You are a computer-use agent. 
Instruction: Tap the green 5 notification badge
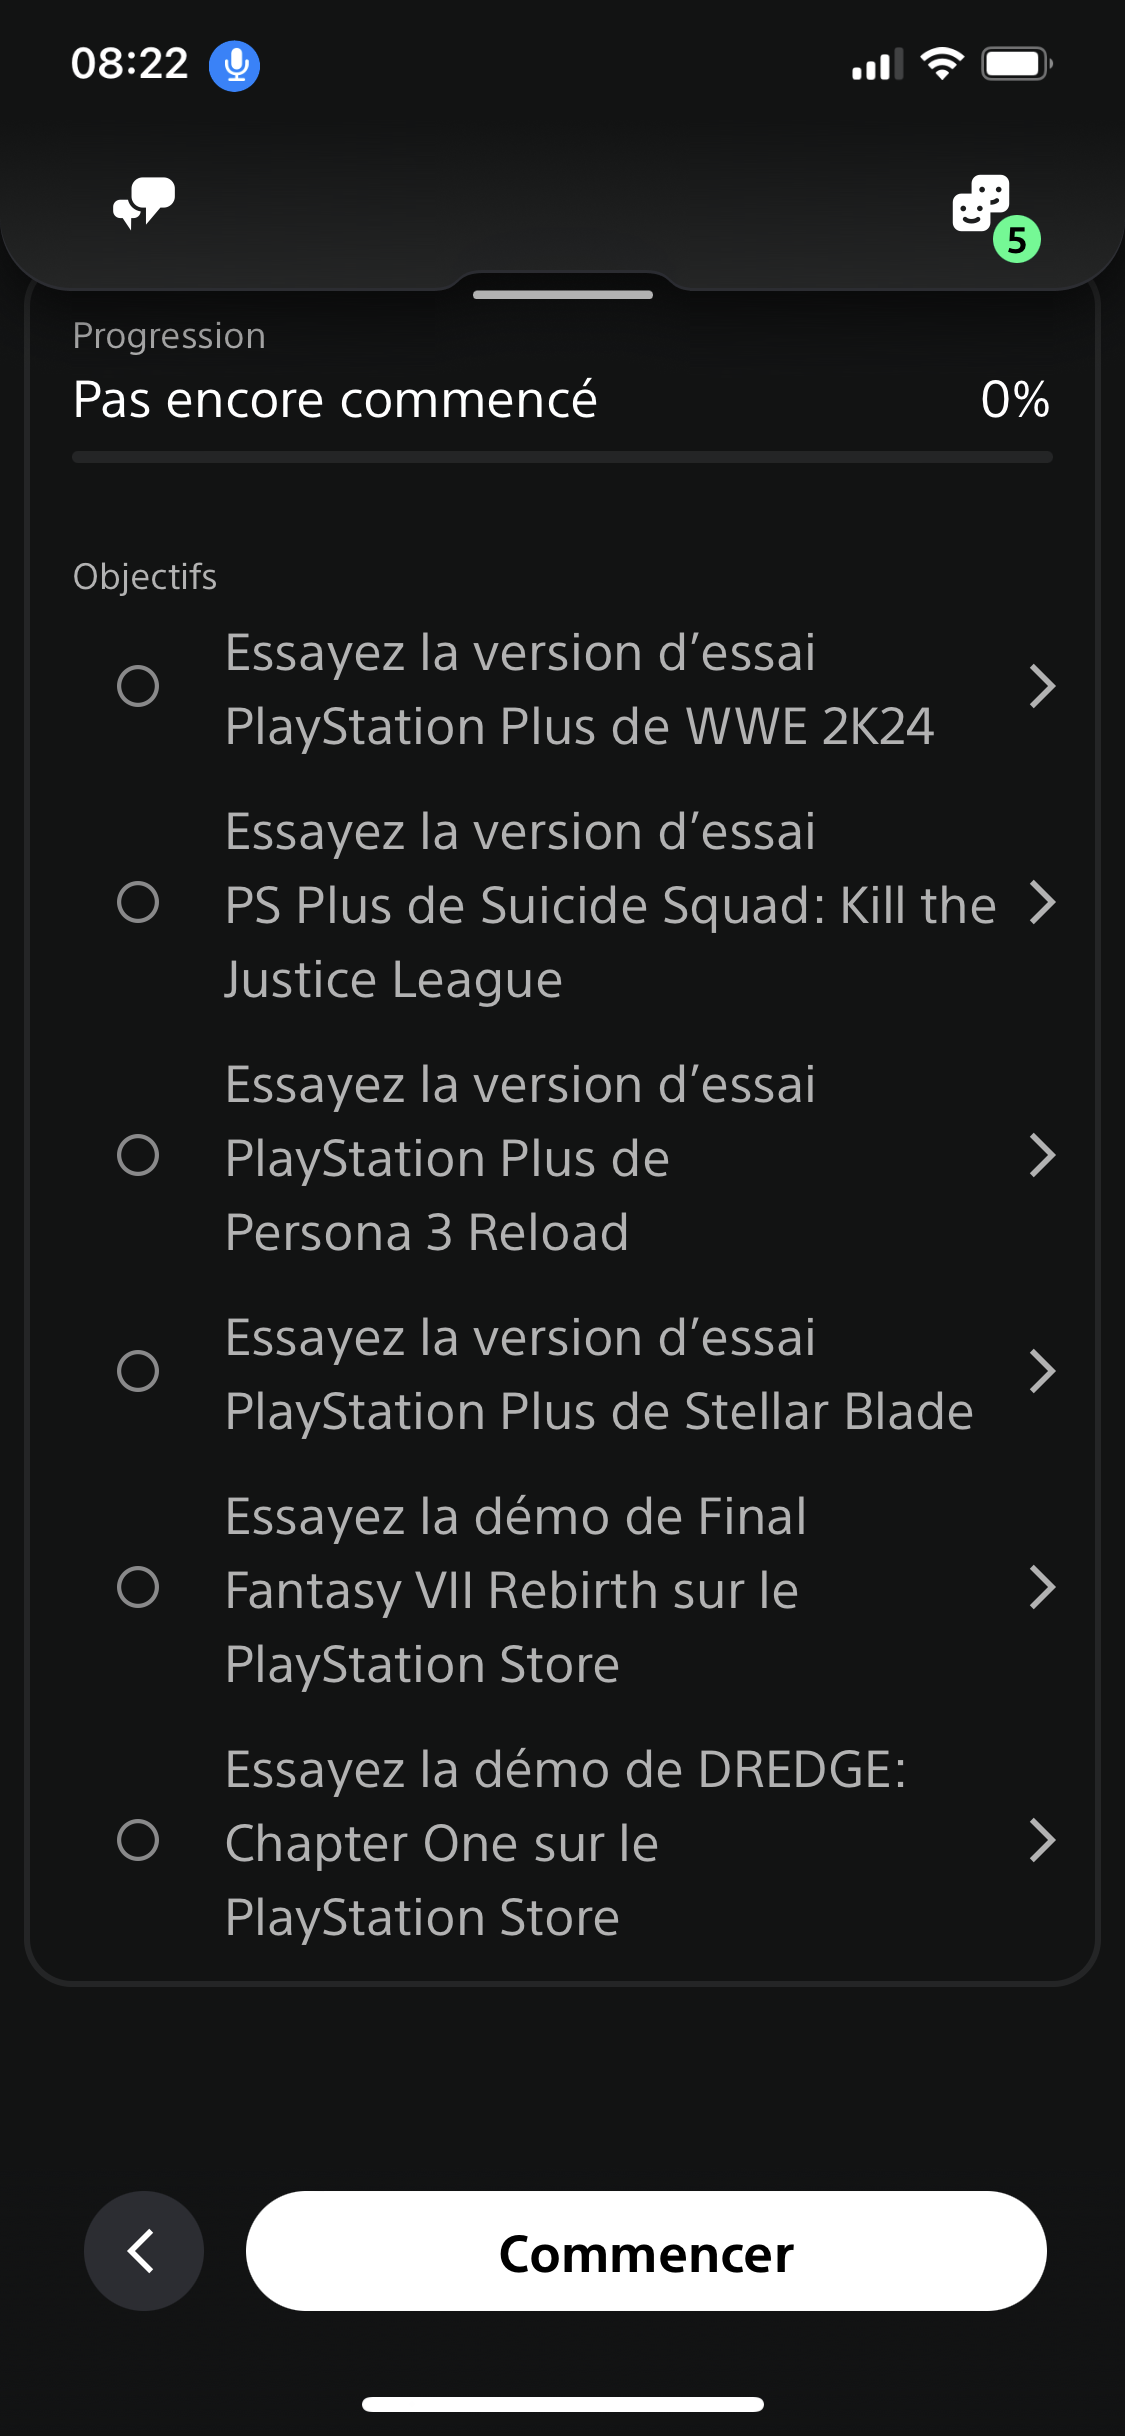[x=1017, y=240]
